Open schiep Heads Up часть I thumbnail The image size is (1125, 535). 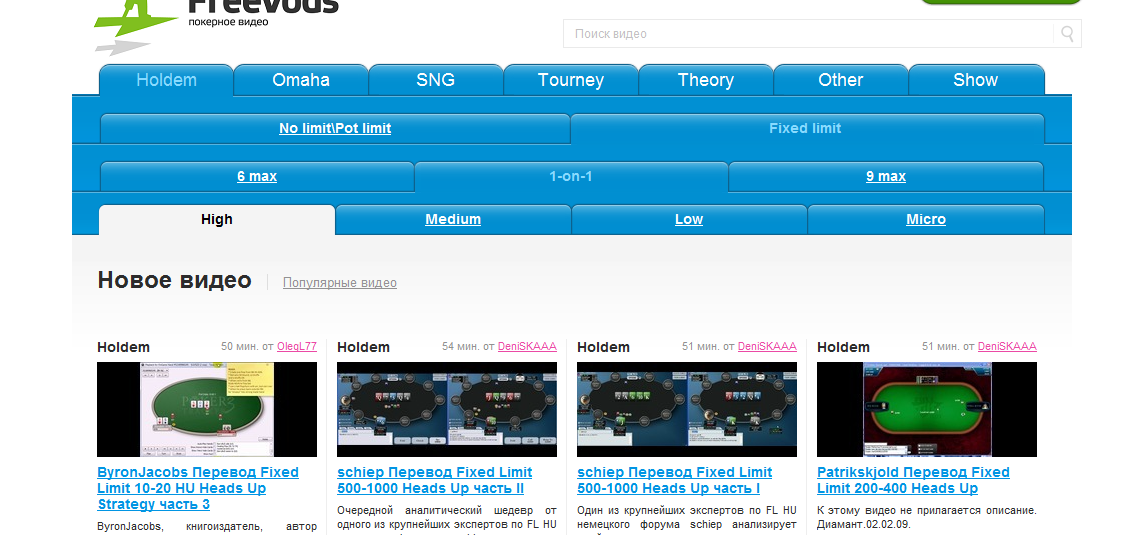[687, 409]
